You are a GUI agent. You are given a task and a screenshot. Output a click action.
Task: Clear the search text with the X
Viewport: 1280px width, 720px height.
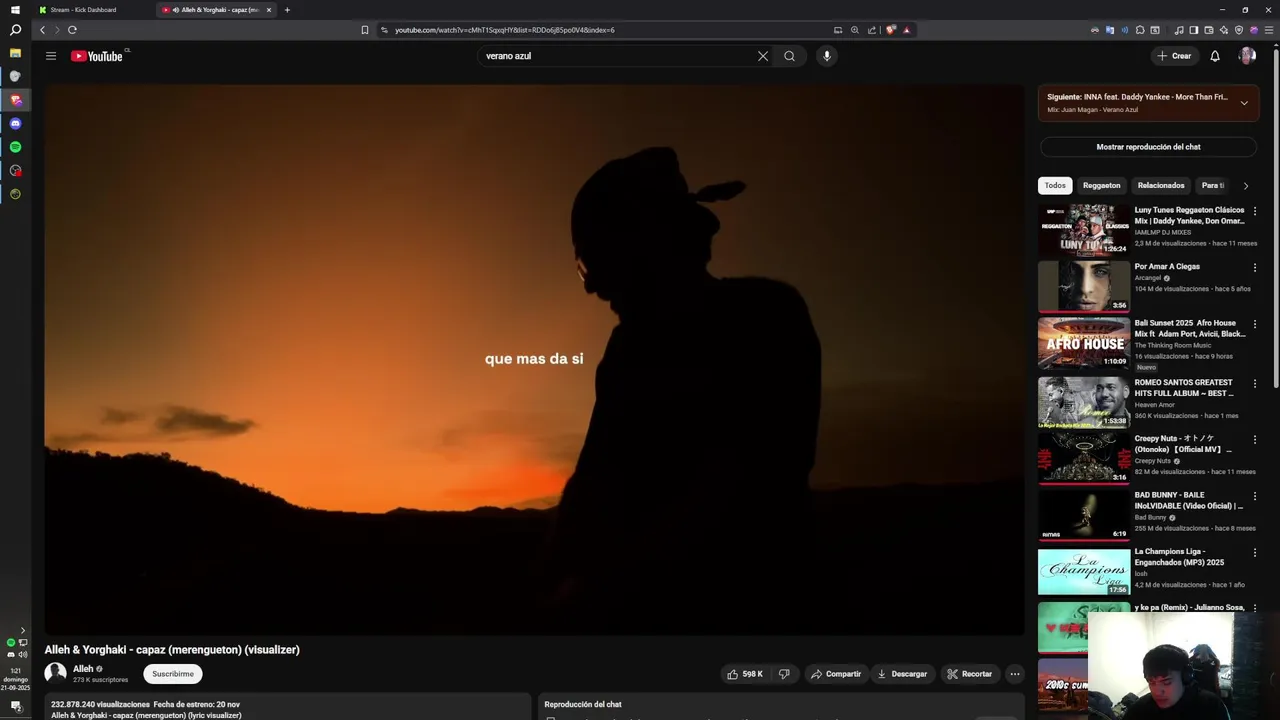pyautogui.click(x=763, y=56)
